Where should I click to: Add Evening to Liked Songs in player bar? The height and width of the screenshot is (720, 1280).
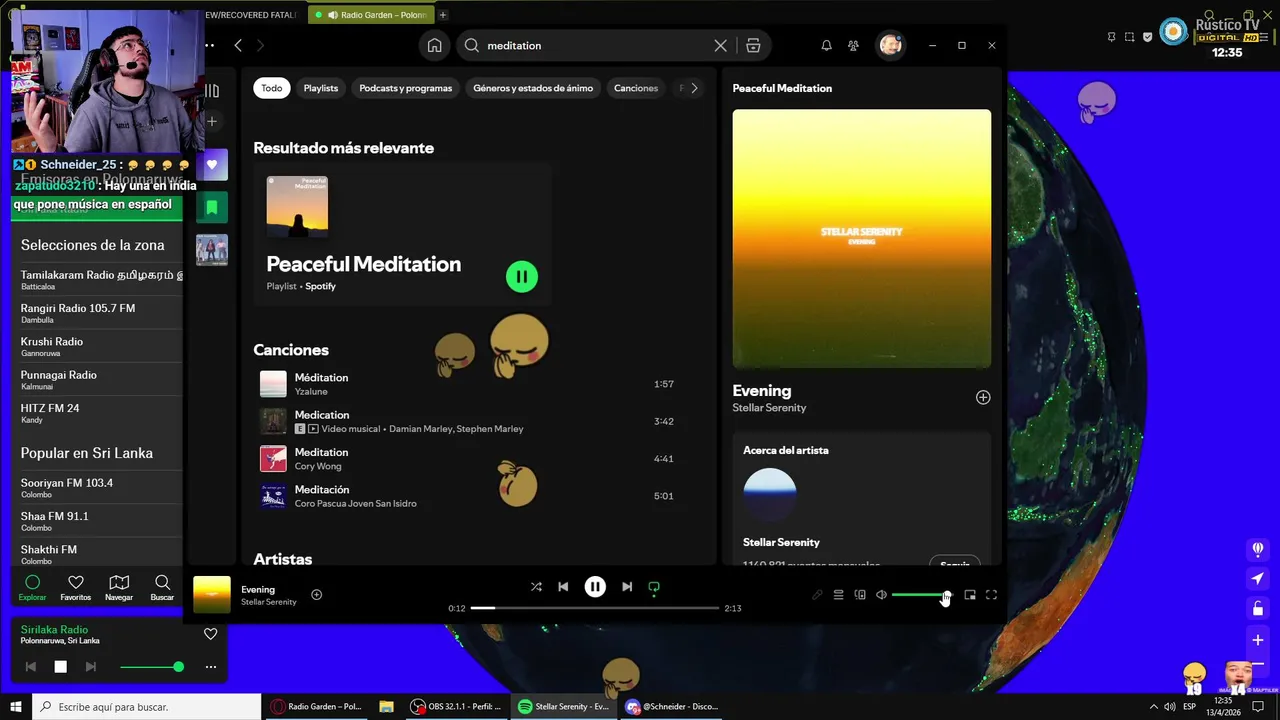pos(317,594)
